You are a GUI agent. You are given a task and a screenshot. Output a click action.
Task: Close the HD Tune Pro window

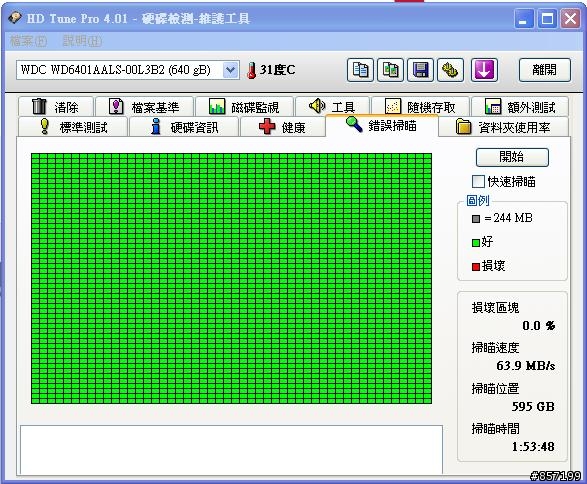click(570, 18)
